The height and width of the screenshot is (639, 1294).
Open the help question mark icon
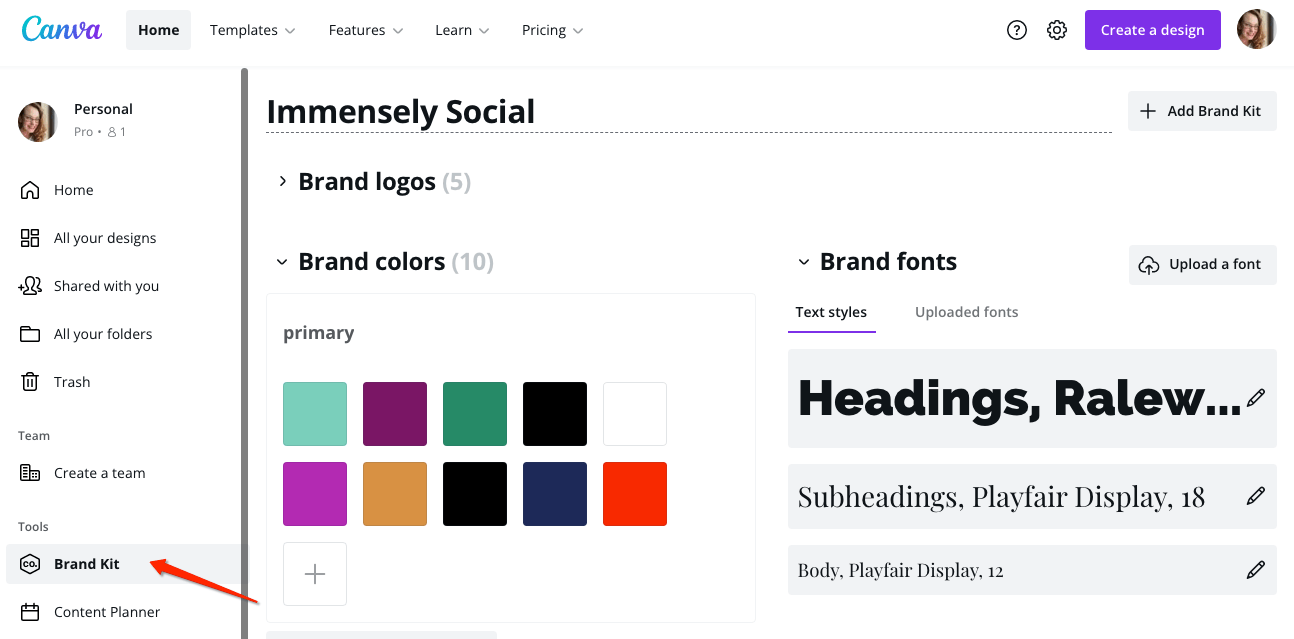click(x=1017, y=30)
